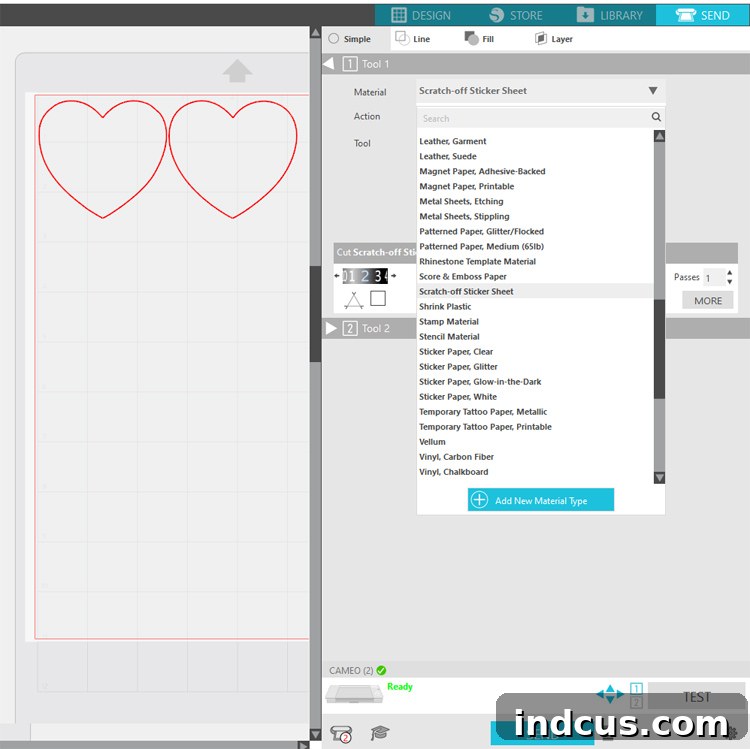The width and height of the screenshot is (750, 749).
Task: Select Metal Sheets, Etching
Action: click(x=461, y=201)
